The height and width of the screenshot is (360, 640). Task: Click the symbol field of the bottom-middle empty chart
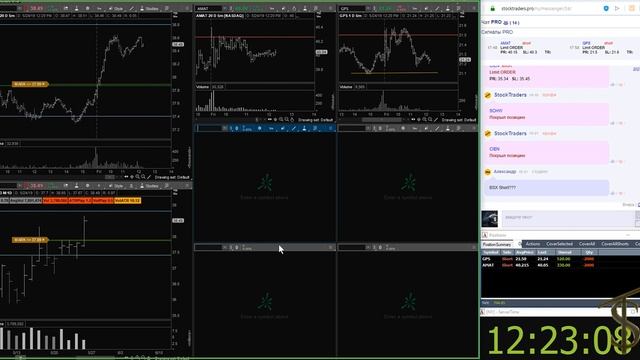click(x=209, y=247)
